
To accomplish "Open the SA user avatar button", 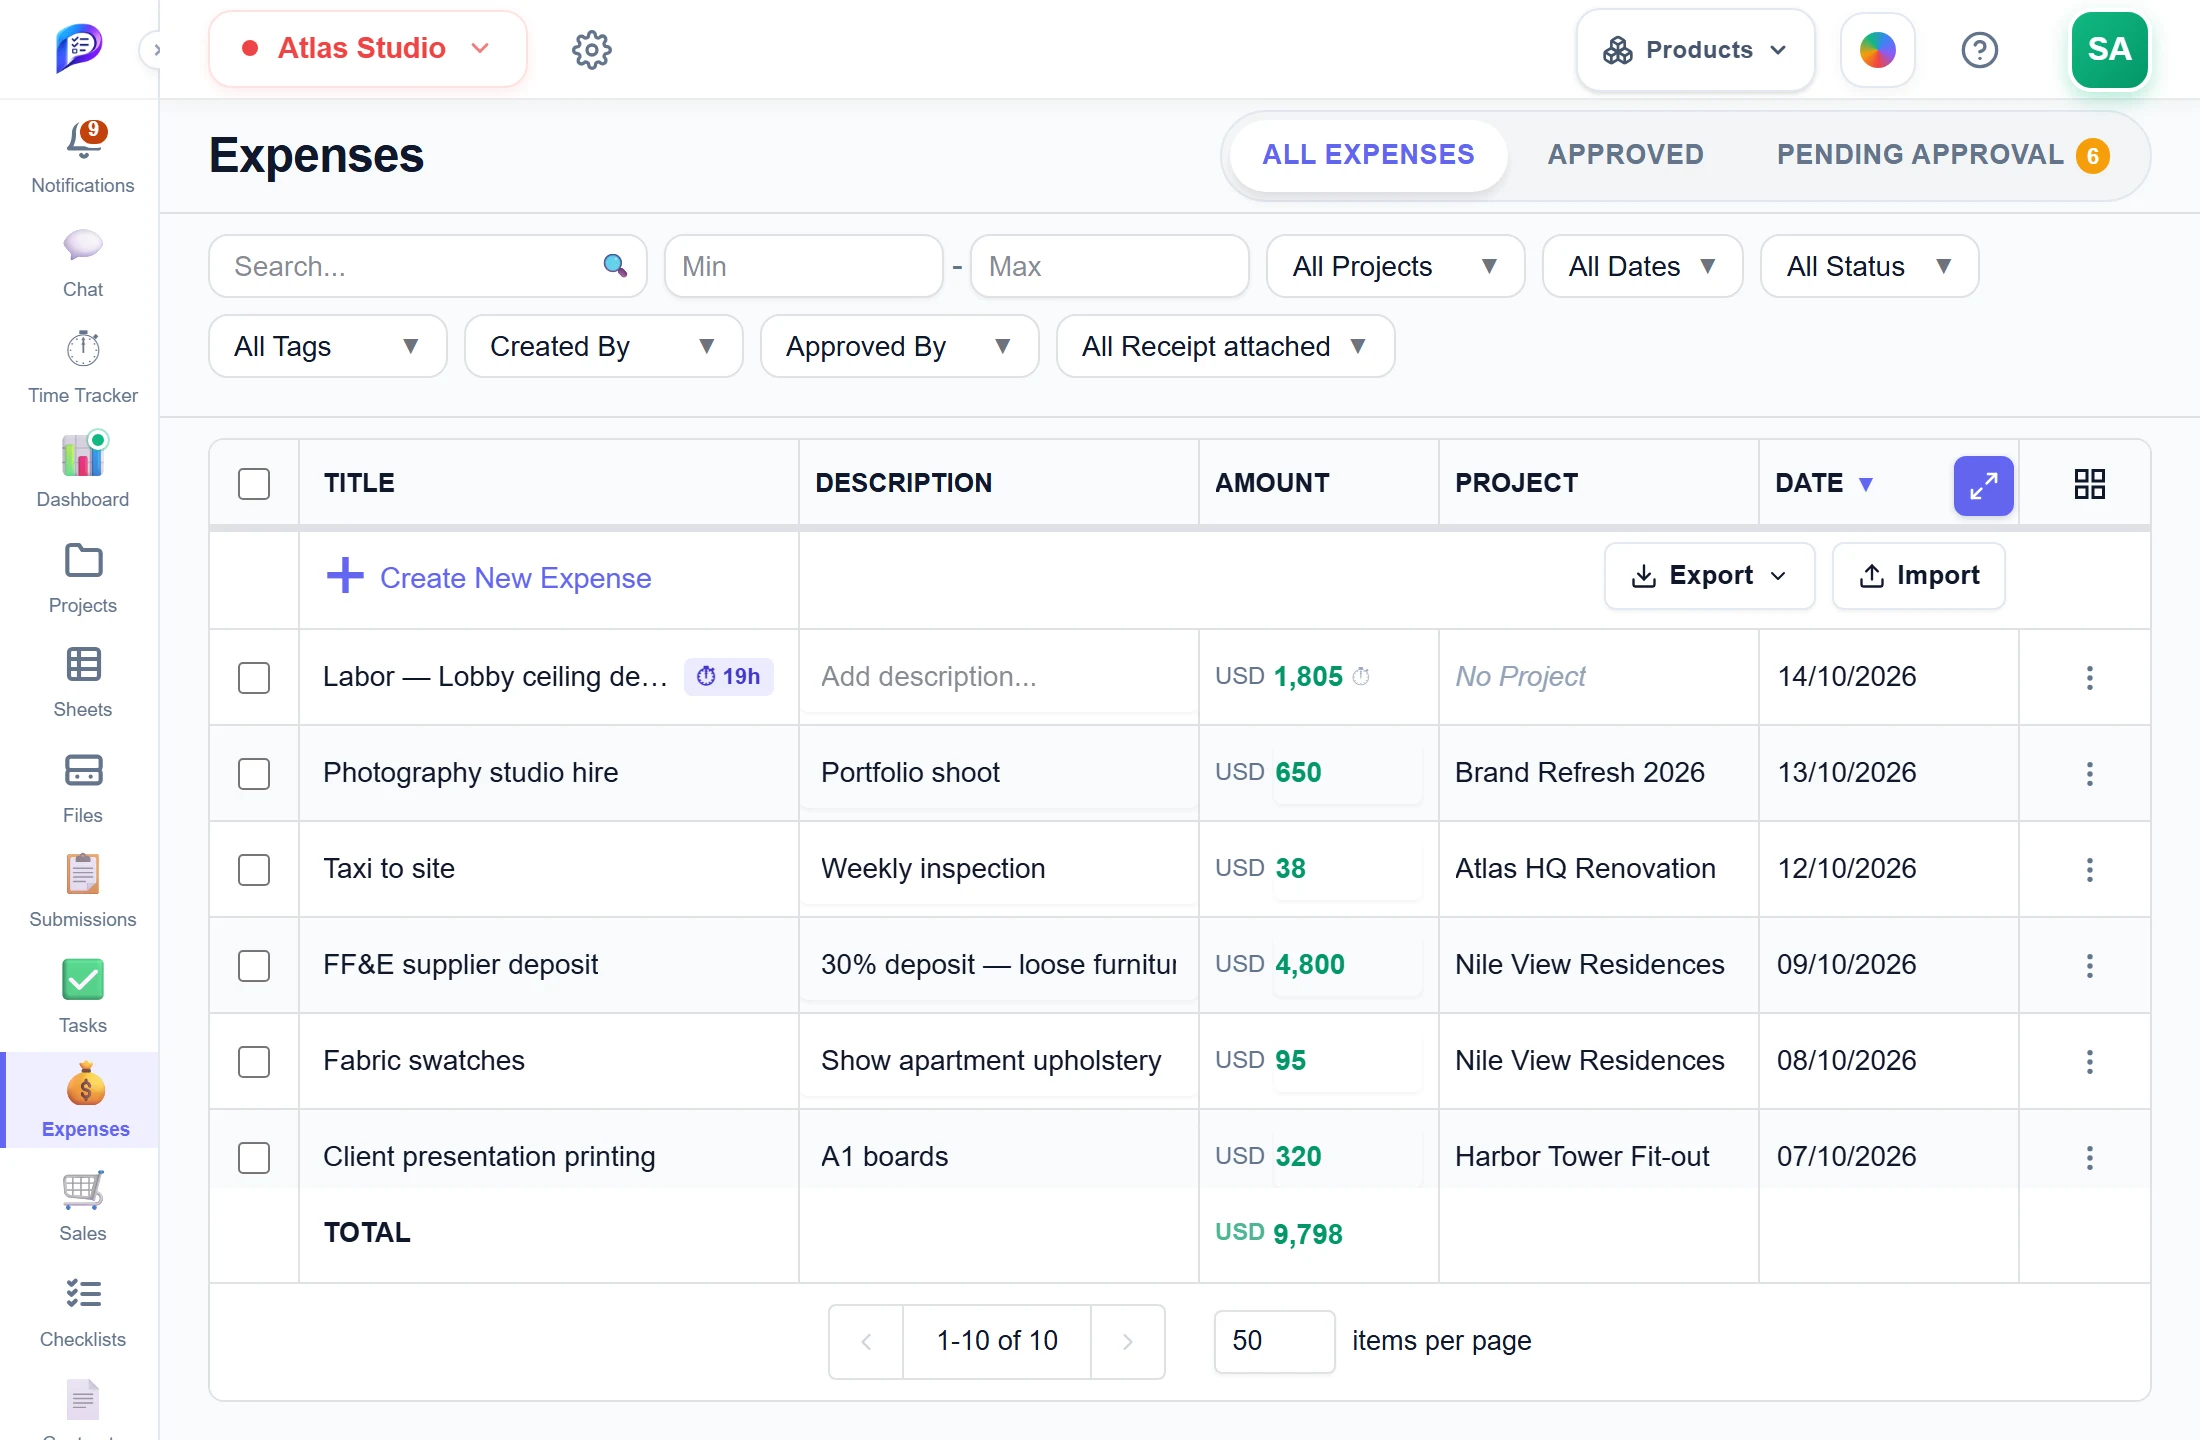I will 2109,49.
